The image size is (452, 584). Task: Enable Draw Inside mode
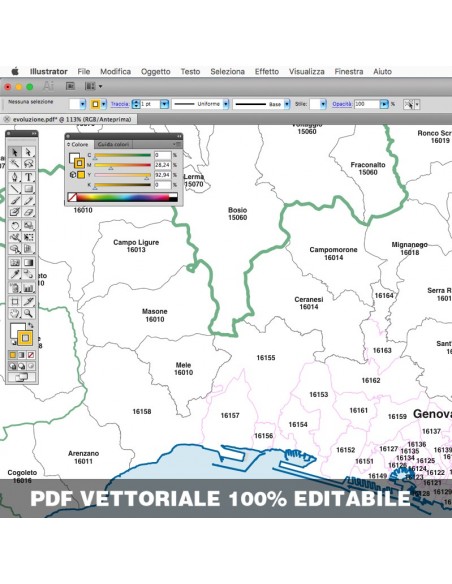31,366
